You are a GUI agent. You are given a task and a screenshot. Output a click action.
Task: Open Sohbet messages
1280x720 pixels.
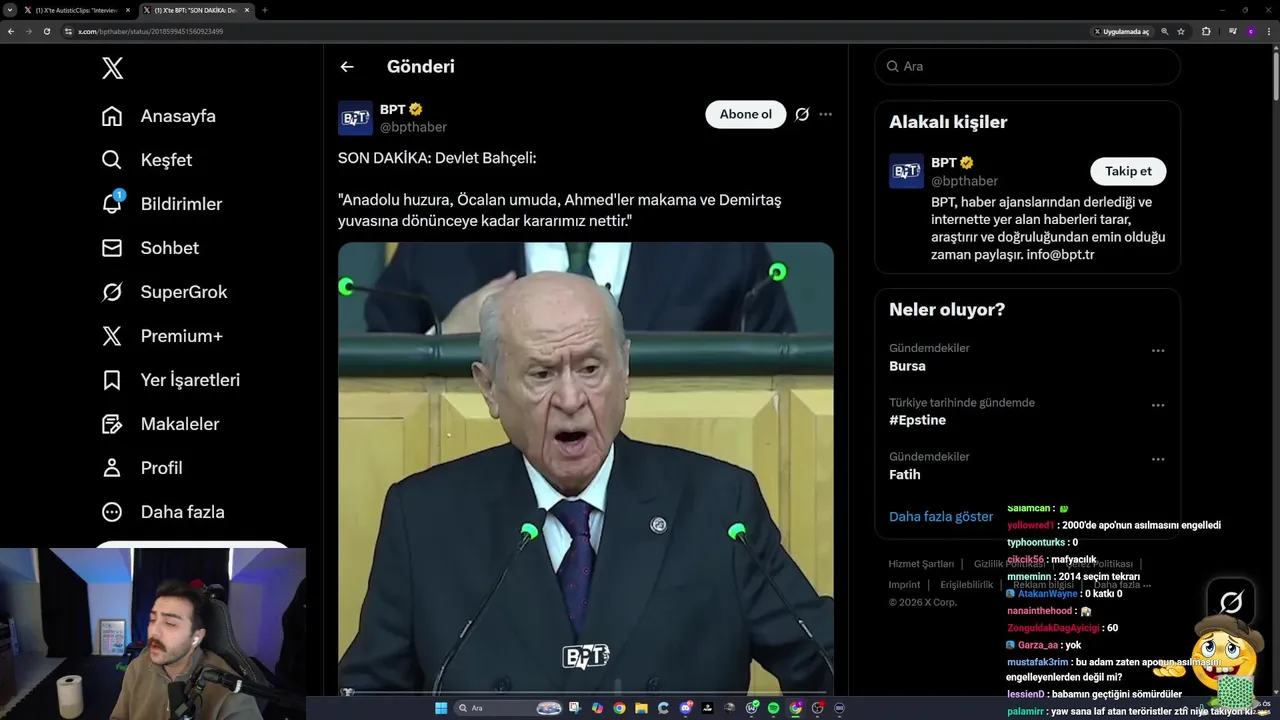(150, 248)
